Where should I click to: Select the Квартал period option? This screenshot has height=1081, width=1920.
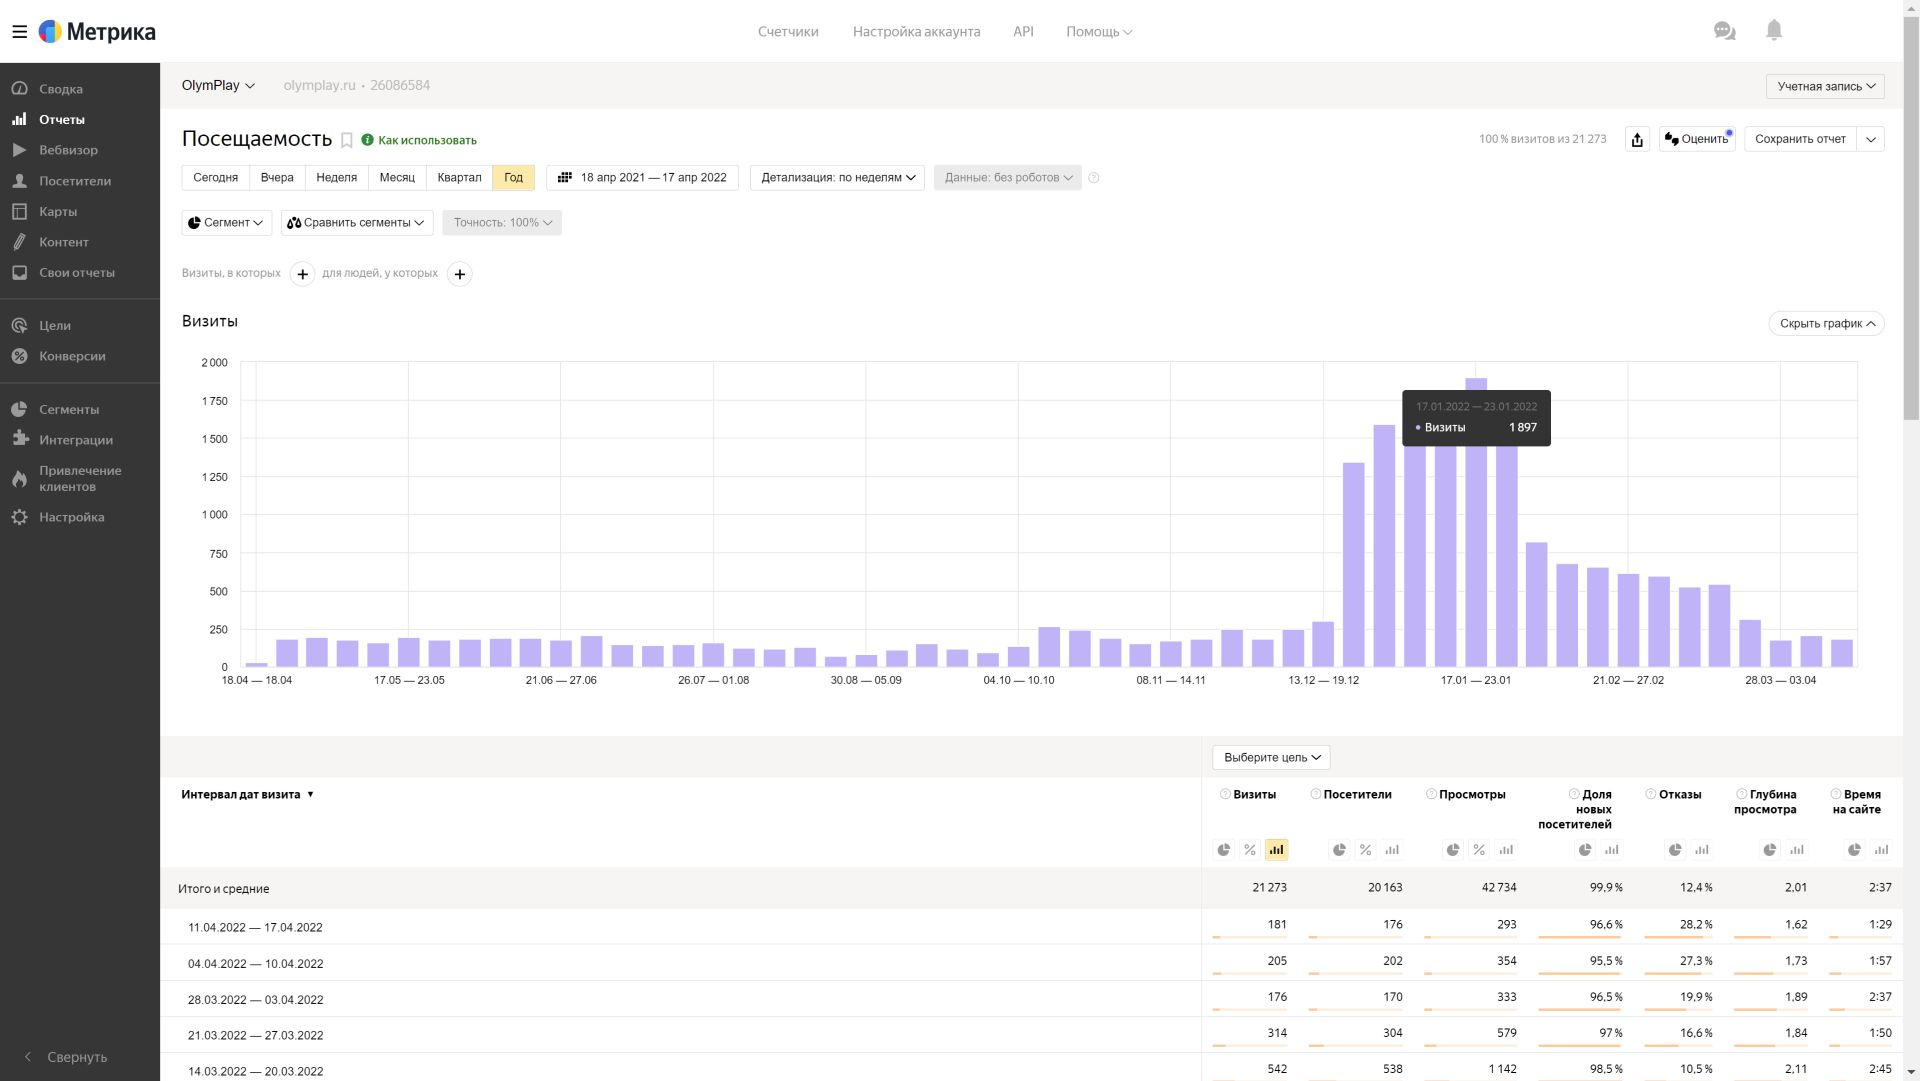[x=459, y=178]
